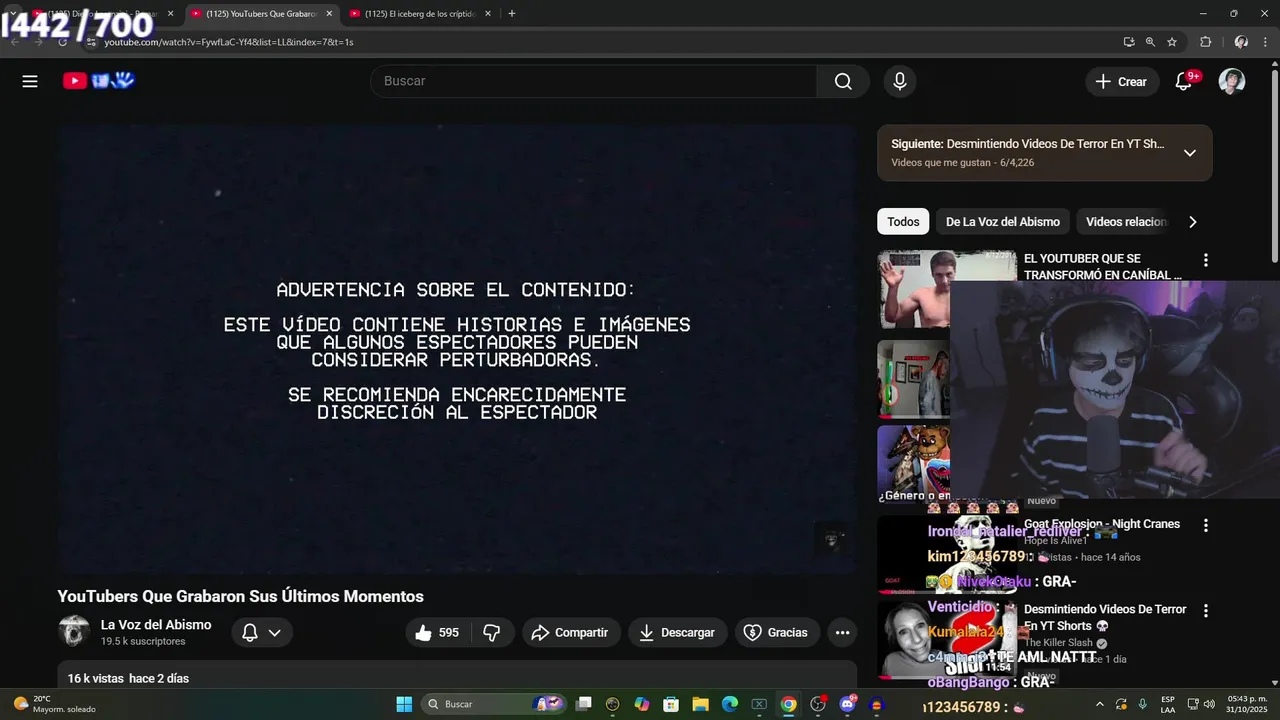Viewport: 1280px width, 720px height.
Task: Click the page scrollbar up arrow
Action: coord(1274,63)
